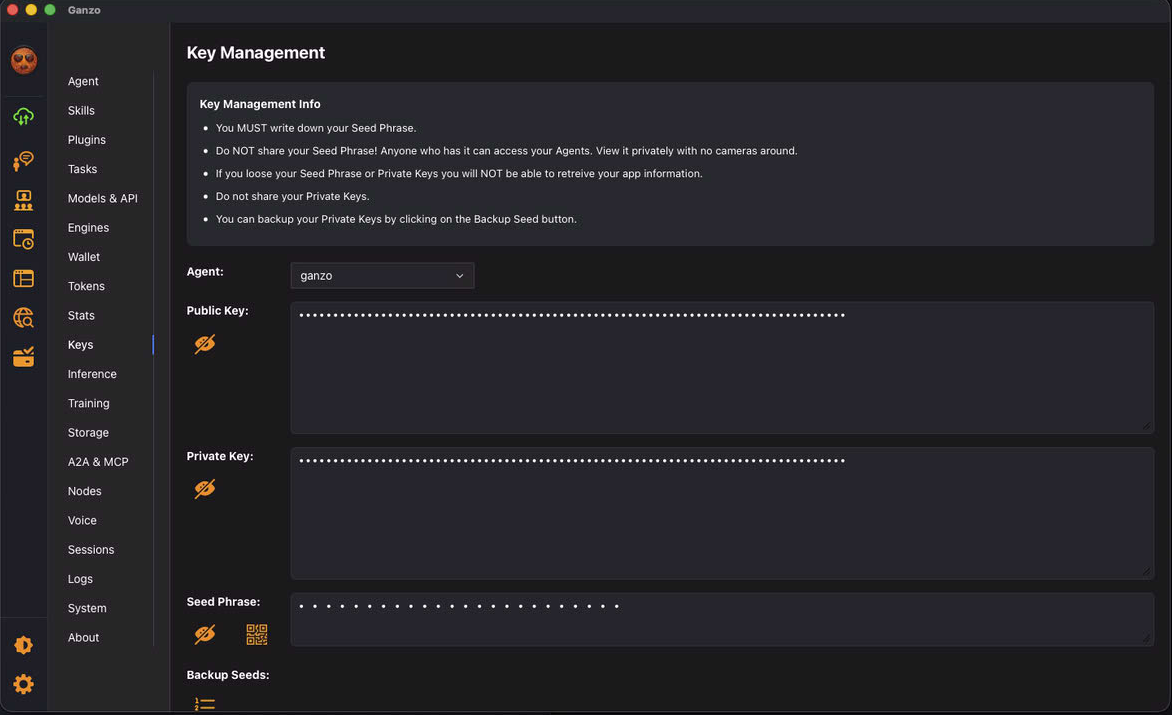Open the person chat bubble icon
Screen dimensions: 1172x715
click(x=23, y=161)
